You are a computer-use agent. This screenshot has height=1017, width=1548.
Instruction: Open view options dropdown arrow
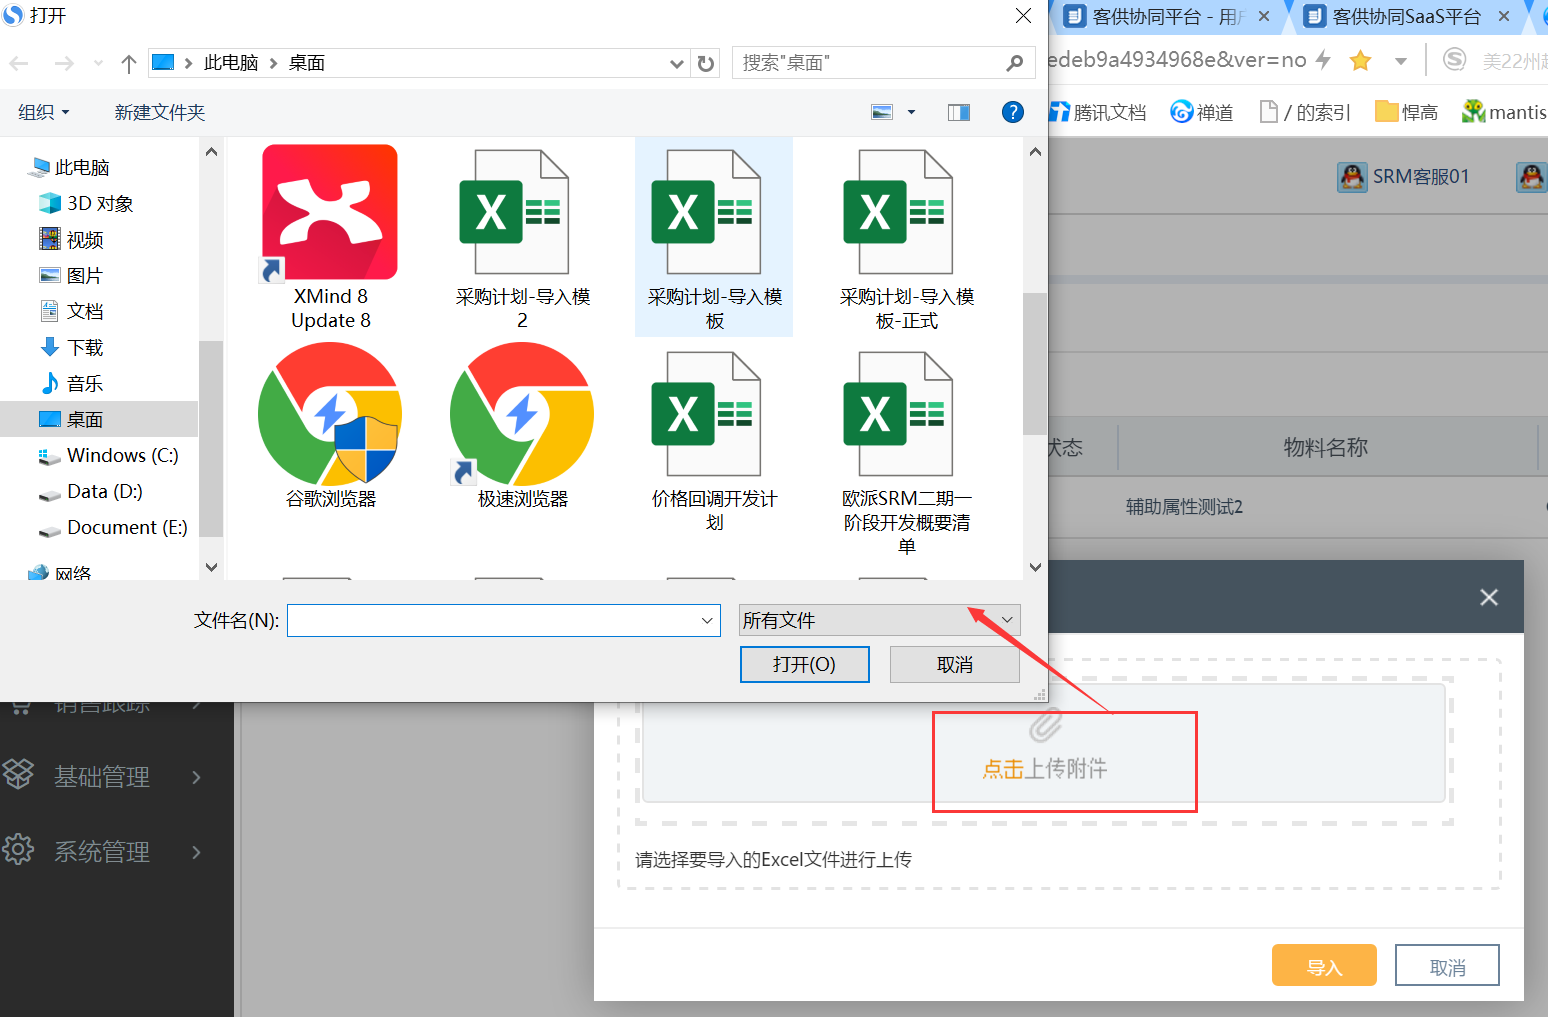click(x=911, y=112)
